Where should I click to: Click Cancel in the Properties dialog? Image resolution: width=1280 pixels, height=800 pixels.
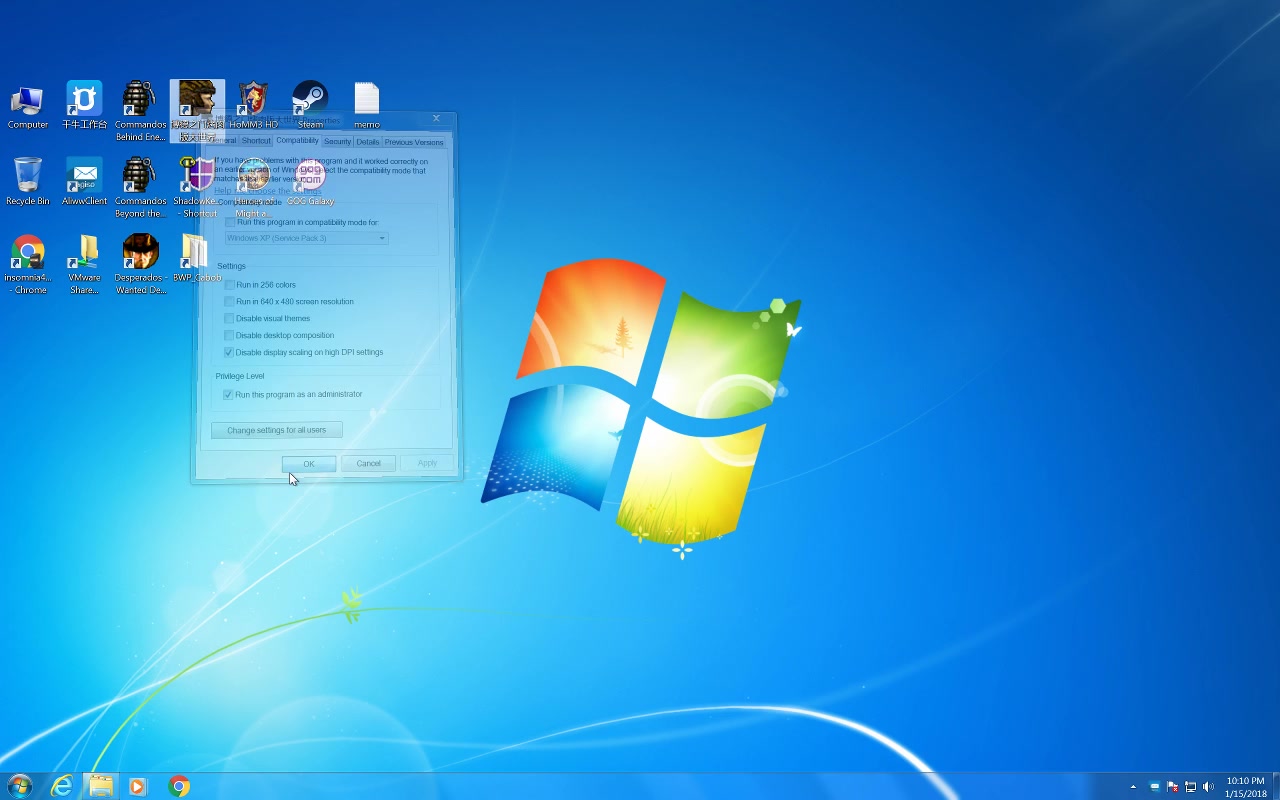(x=368, y=464)
